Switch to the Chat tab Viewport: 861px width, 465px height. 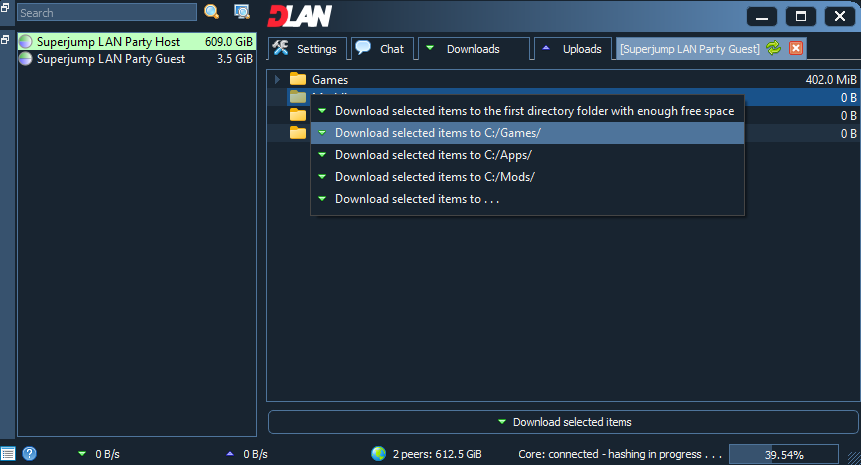[381, 49]
